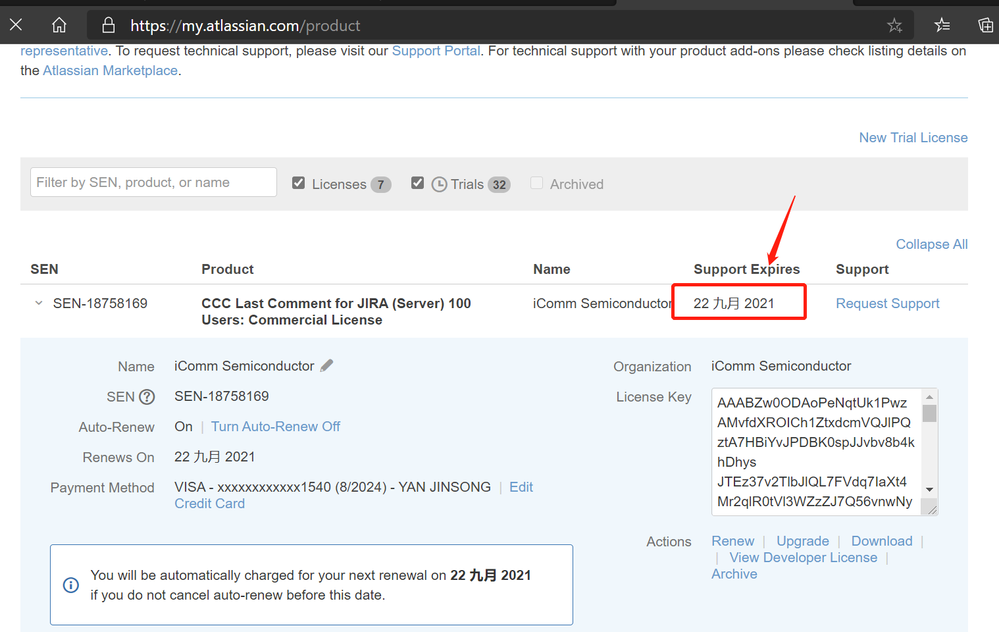Click the Trials count badge 32
This screenshot has width=999, height=632.
coord(499,185)
